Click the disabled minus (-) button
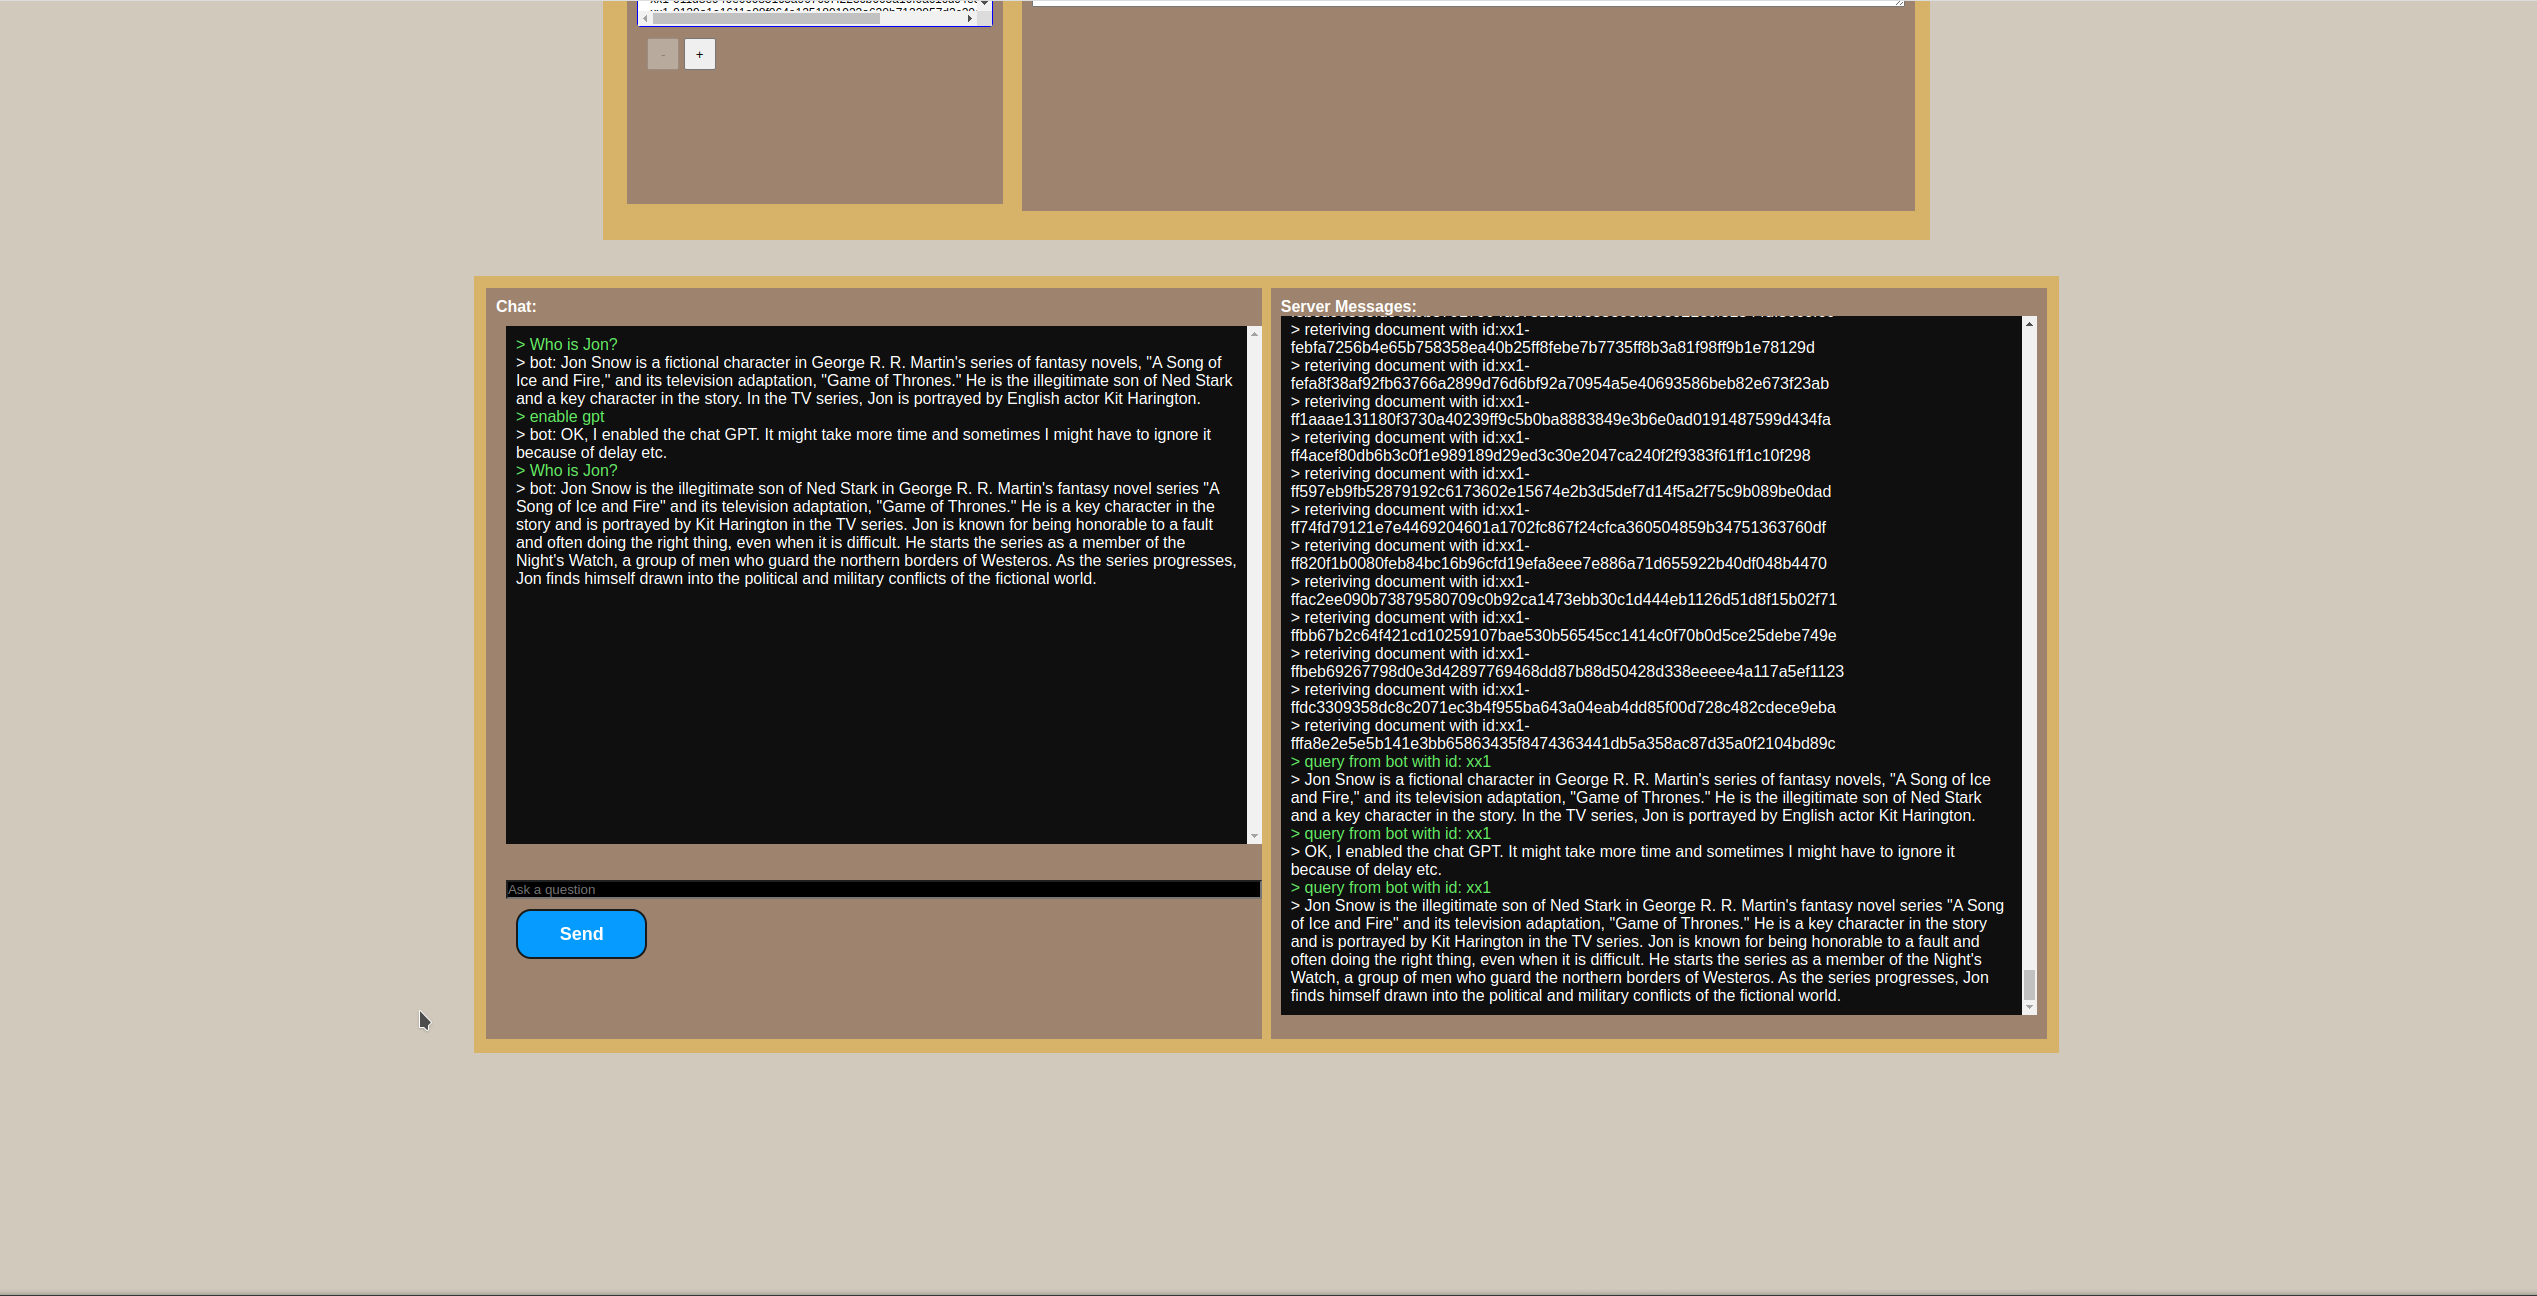This screenshot has width=2537, height=1296. (x=662, y=54)
